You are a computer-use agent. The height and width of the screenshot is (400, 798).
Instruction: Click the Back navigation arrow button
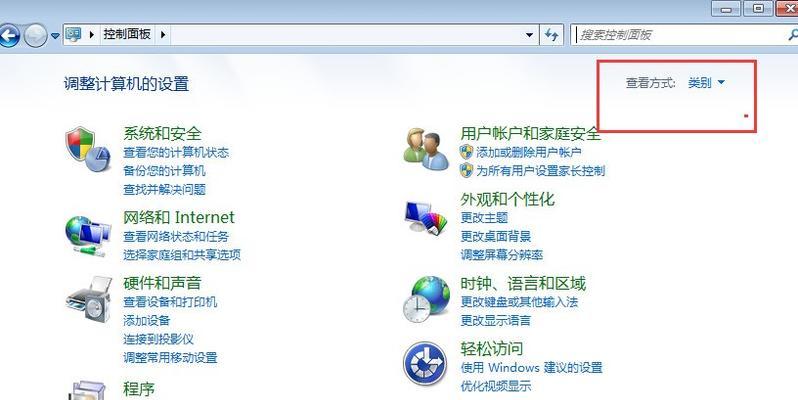[9, 35]
